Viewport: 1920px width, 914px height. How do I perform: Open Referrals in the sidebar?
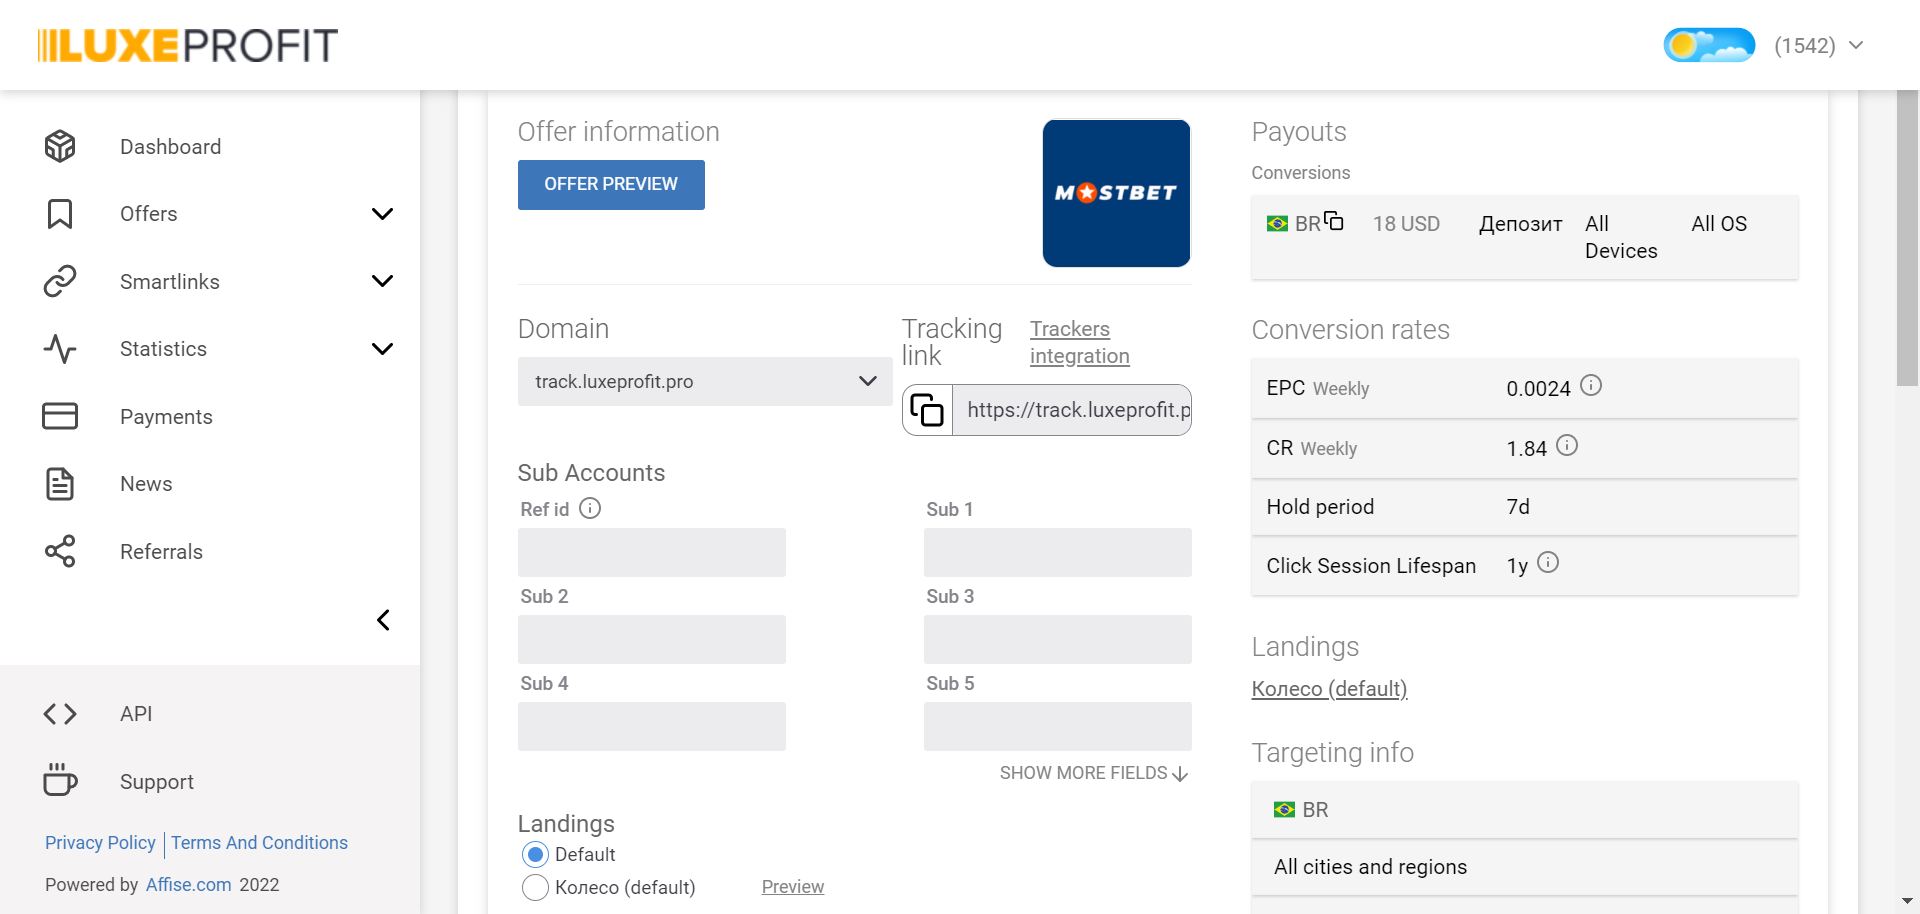click(161, 552)
